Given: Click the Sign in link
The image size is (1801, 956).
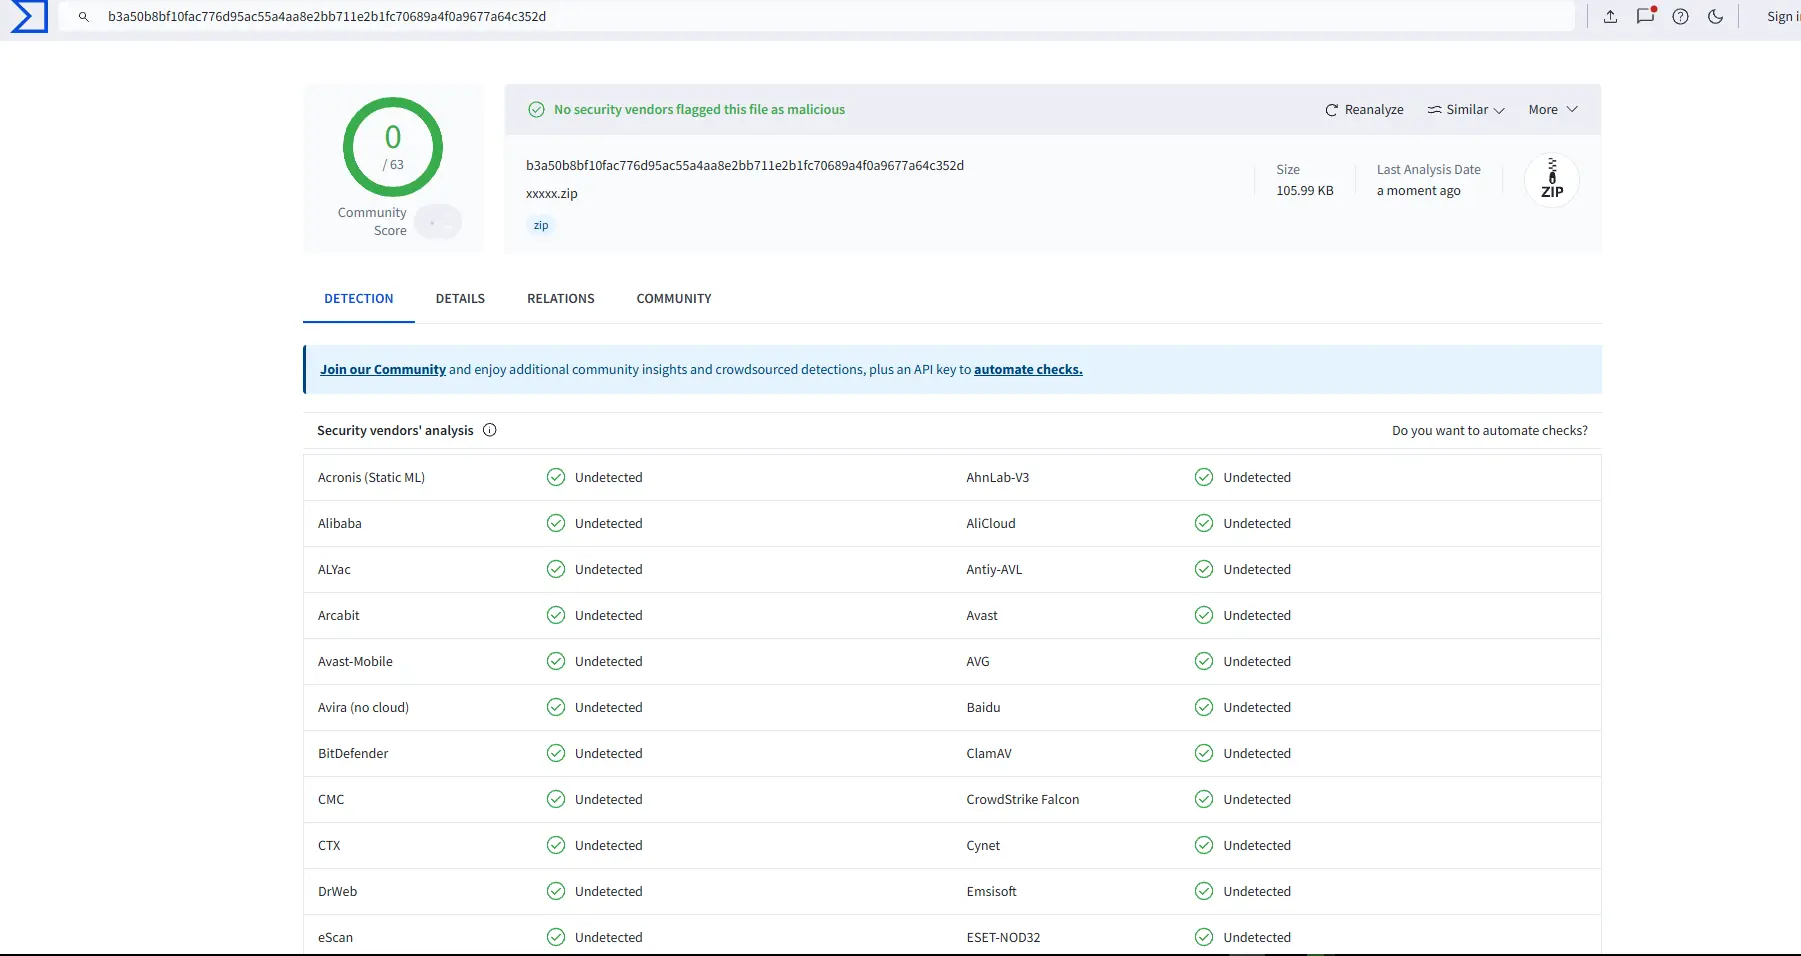Looking at the screenshot, I should pyautogui.click(x=1783, y=16).
